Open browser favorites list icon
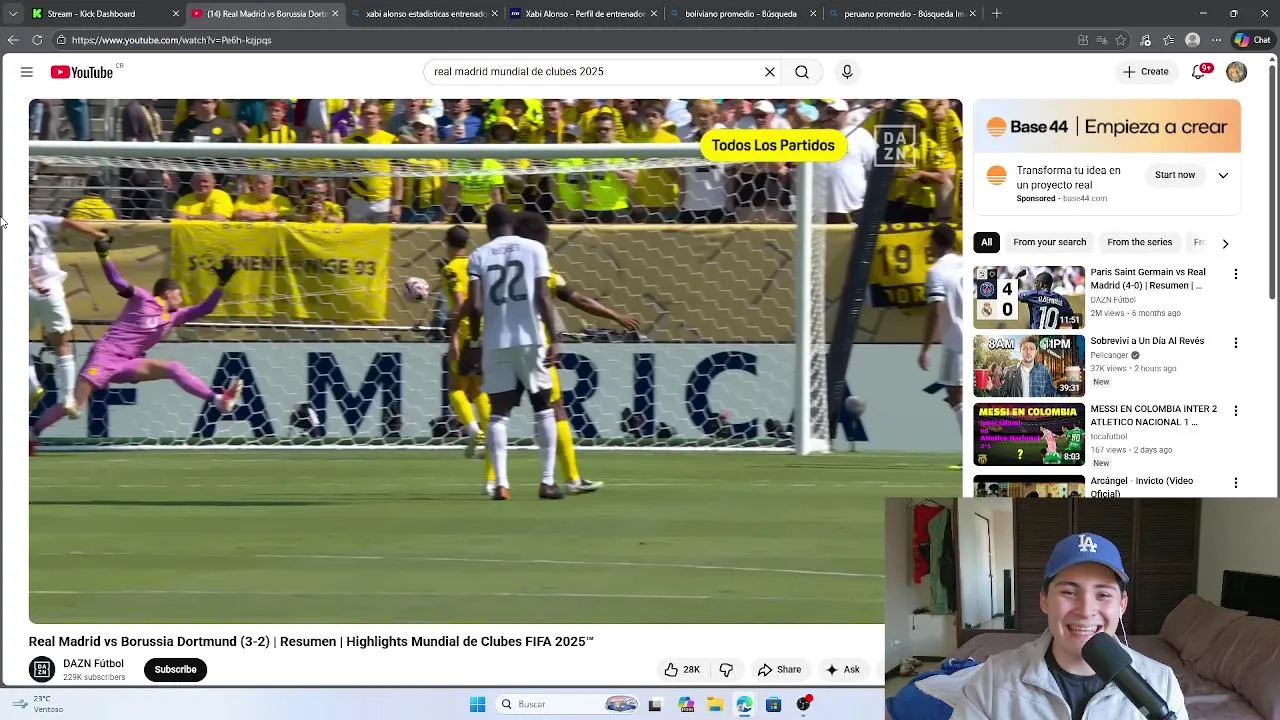This screenshot has height=720, width=1280. coord(1169,40)
